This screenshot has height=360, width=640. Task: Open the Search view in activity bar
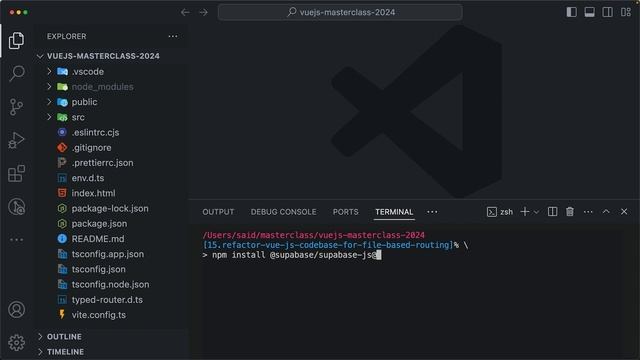pyautogui.click(x=16, y=73)
